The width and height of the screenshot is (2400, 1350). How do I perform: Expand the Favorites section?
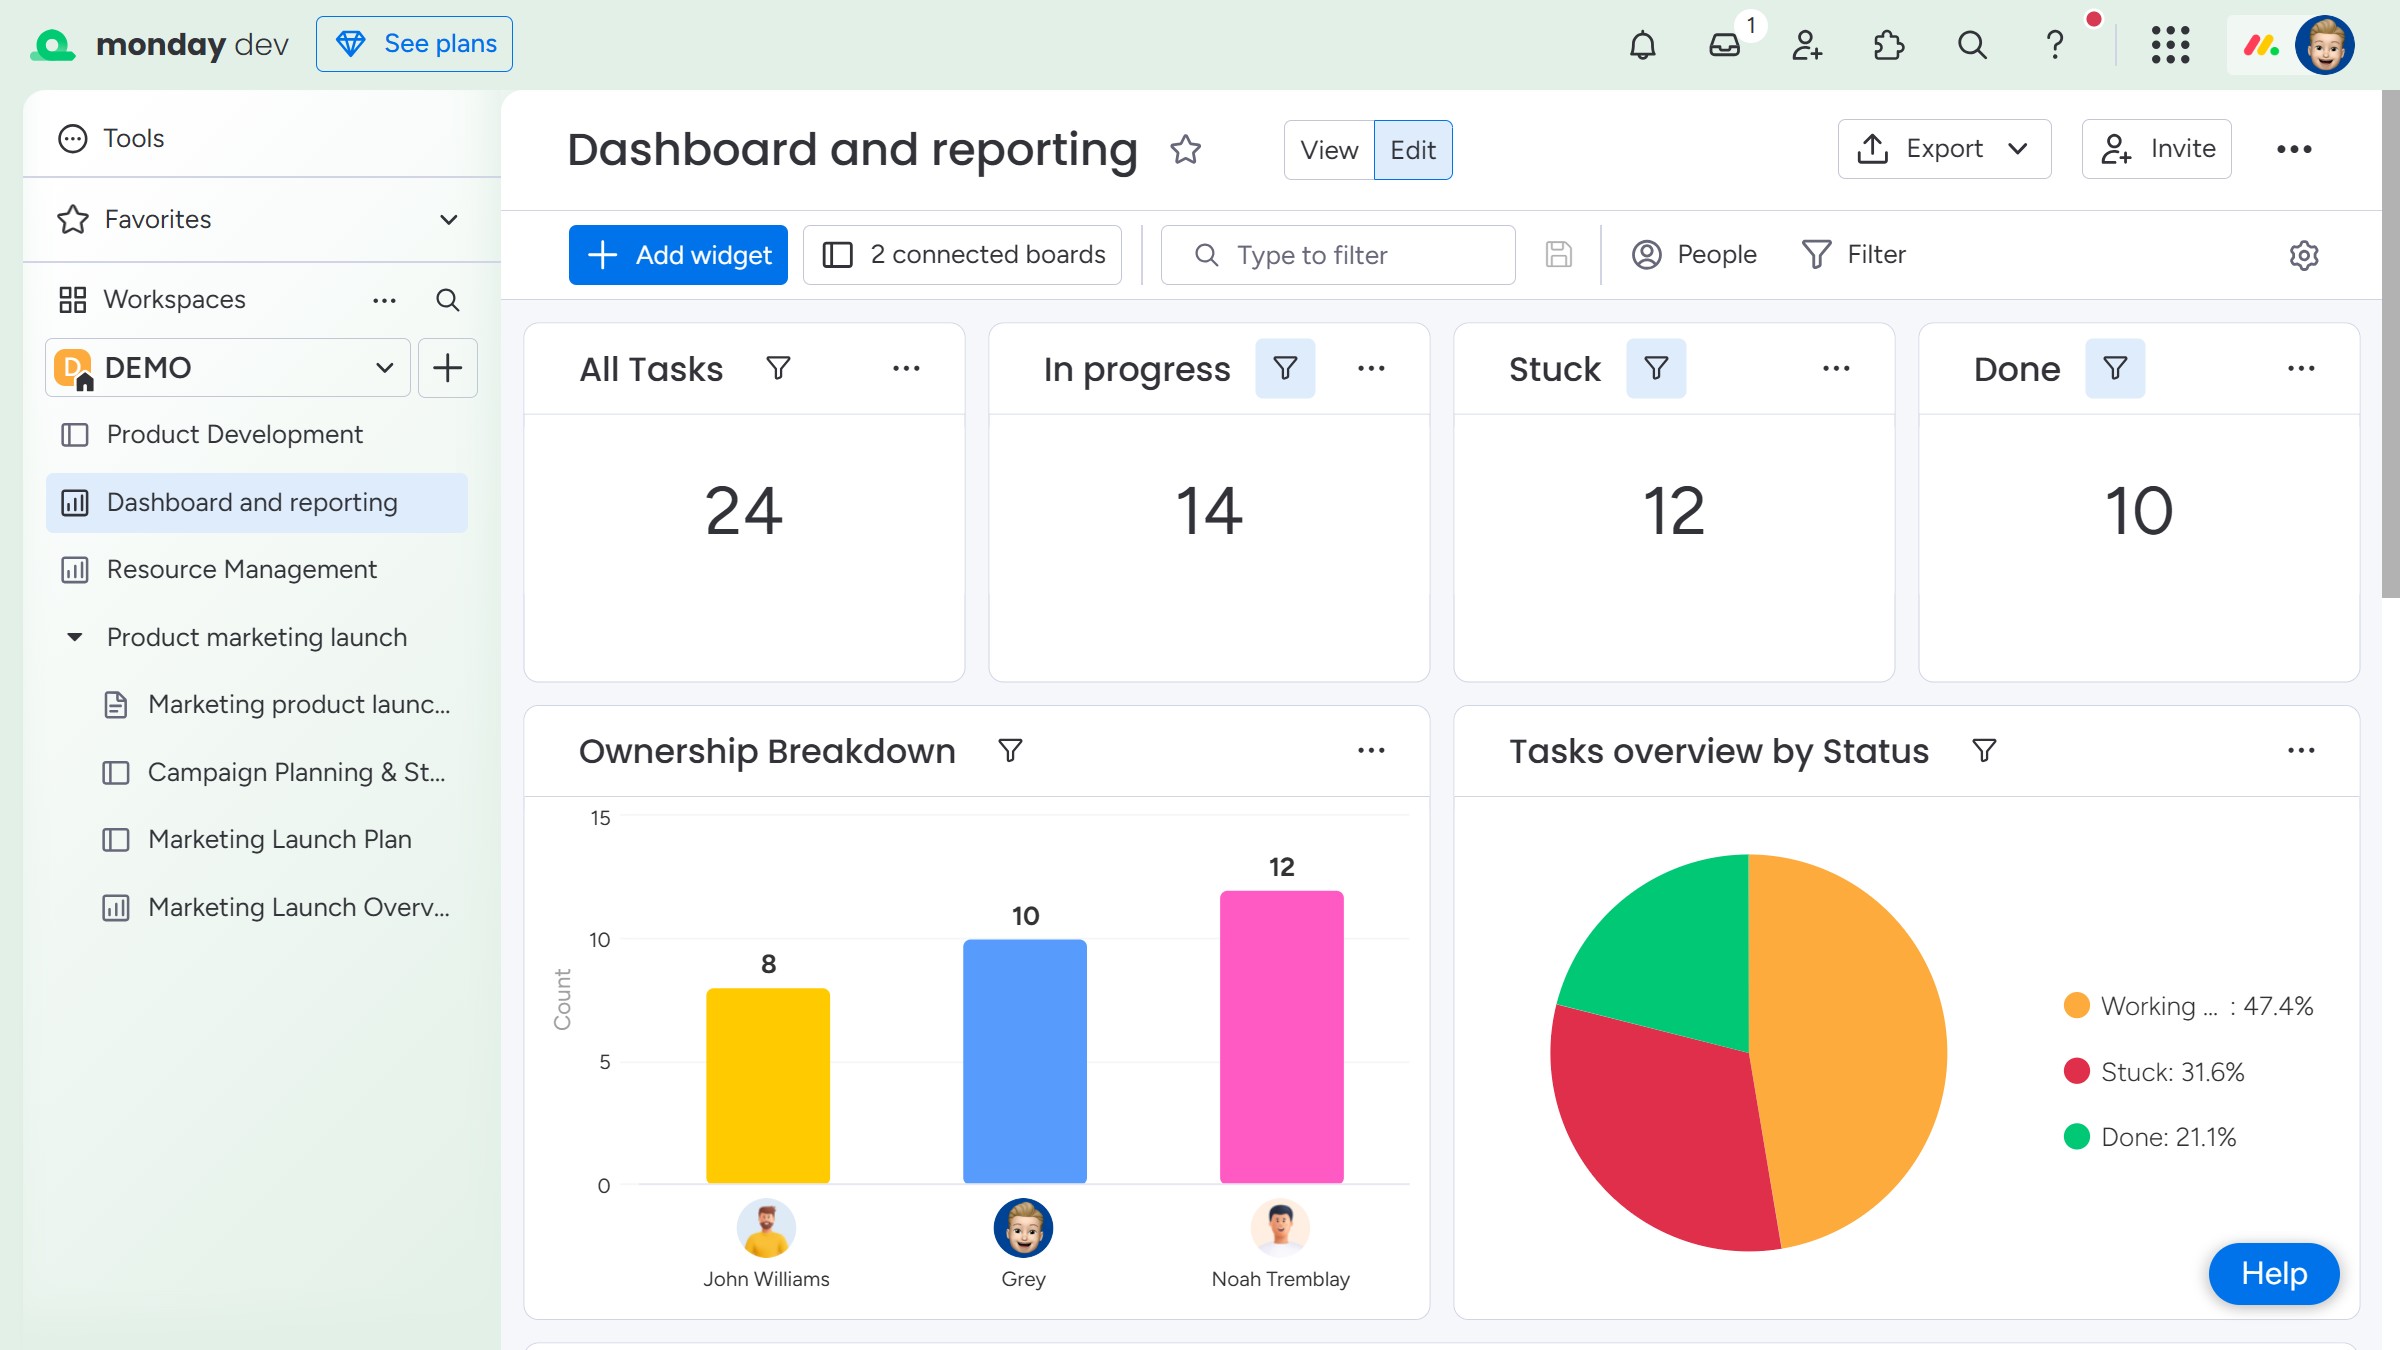click(x=449, y=219)
